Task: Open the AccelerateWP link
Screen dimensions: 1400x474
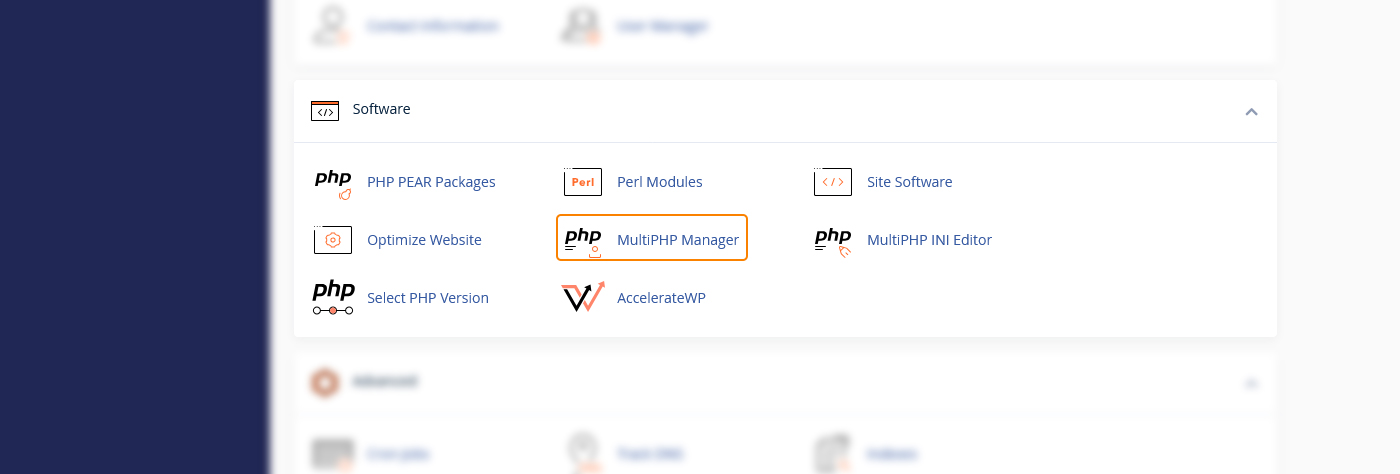Action: coord(661,298)
